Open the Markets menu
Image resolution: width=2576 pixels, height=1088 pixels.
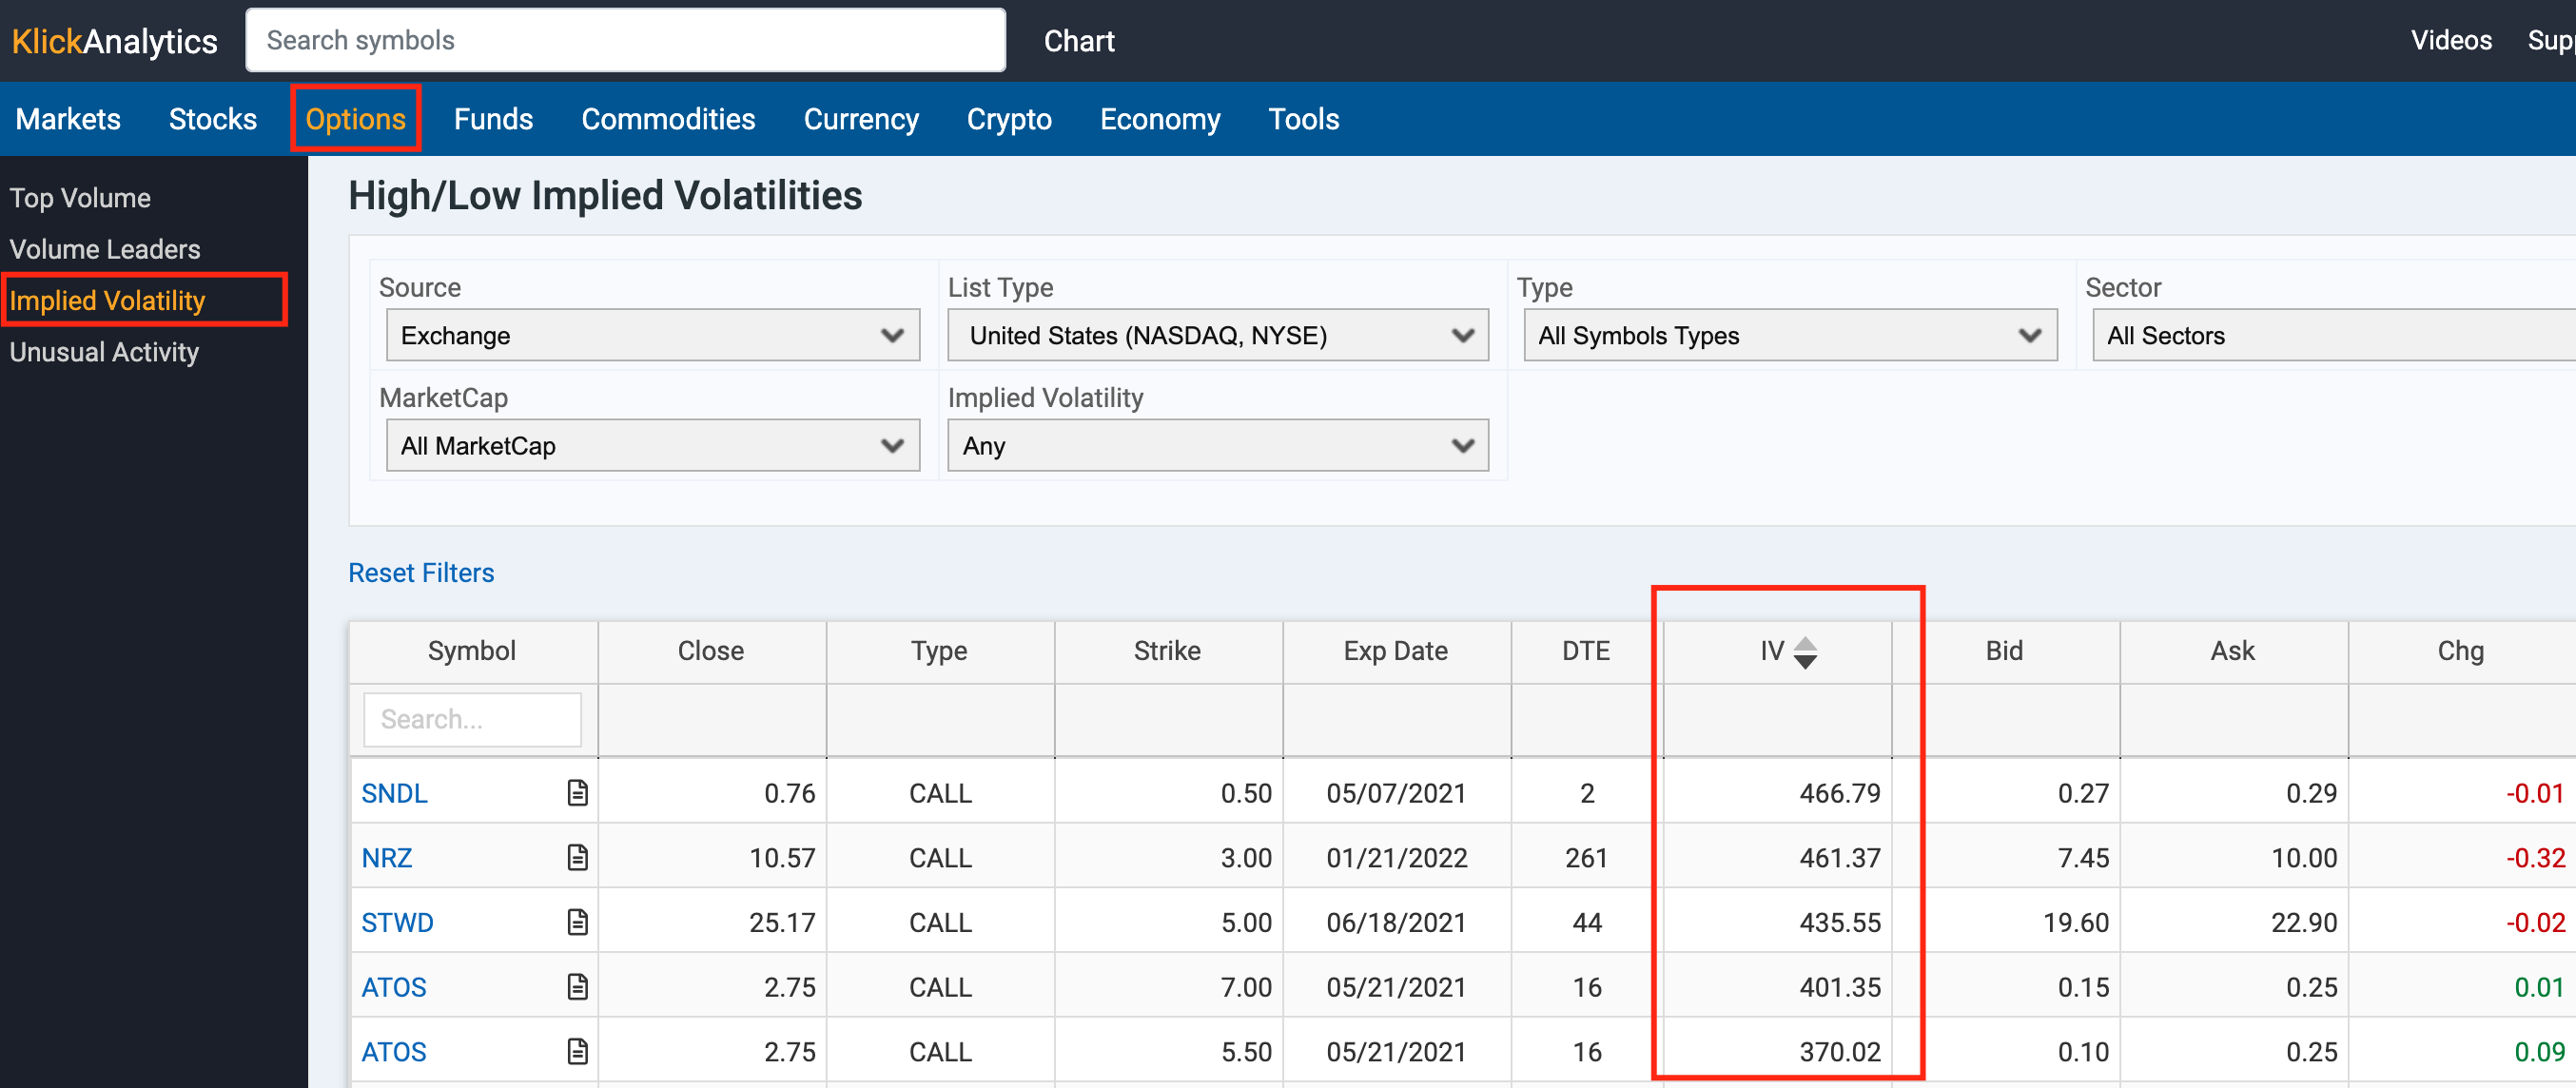point(68,119)
